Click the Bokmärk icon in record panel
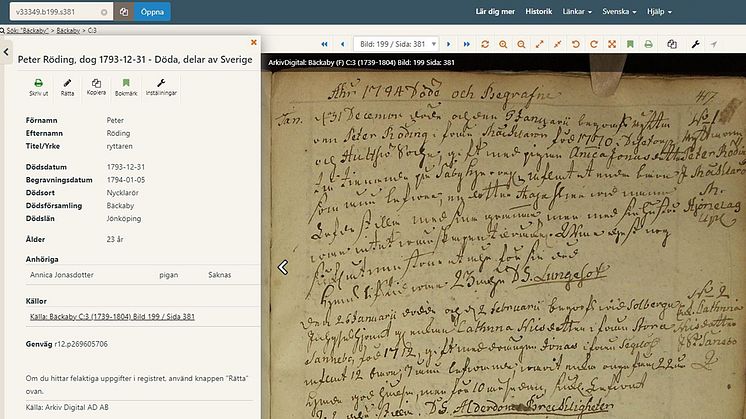 [126, 87]
